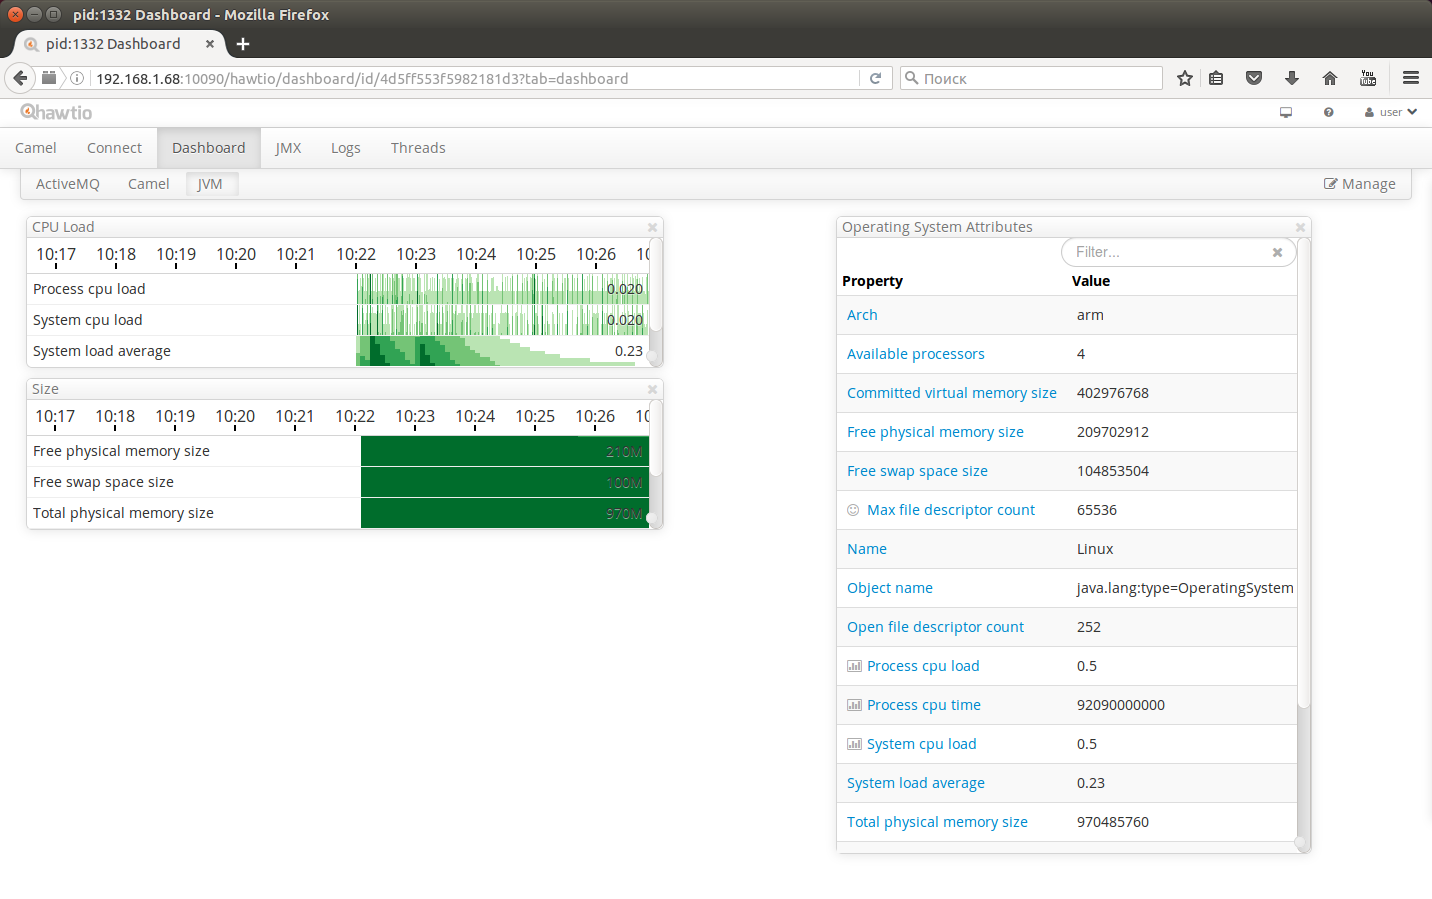Click the Operating System Attributes scrollbar

tap(1303, 474)
